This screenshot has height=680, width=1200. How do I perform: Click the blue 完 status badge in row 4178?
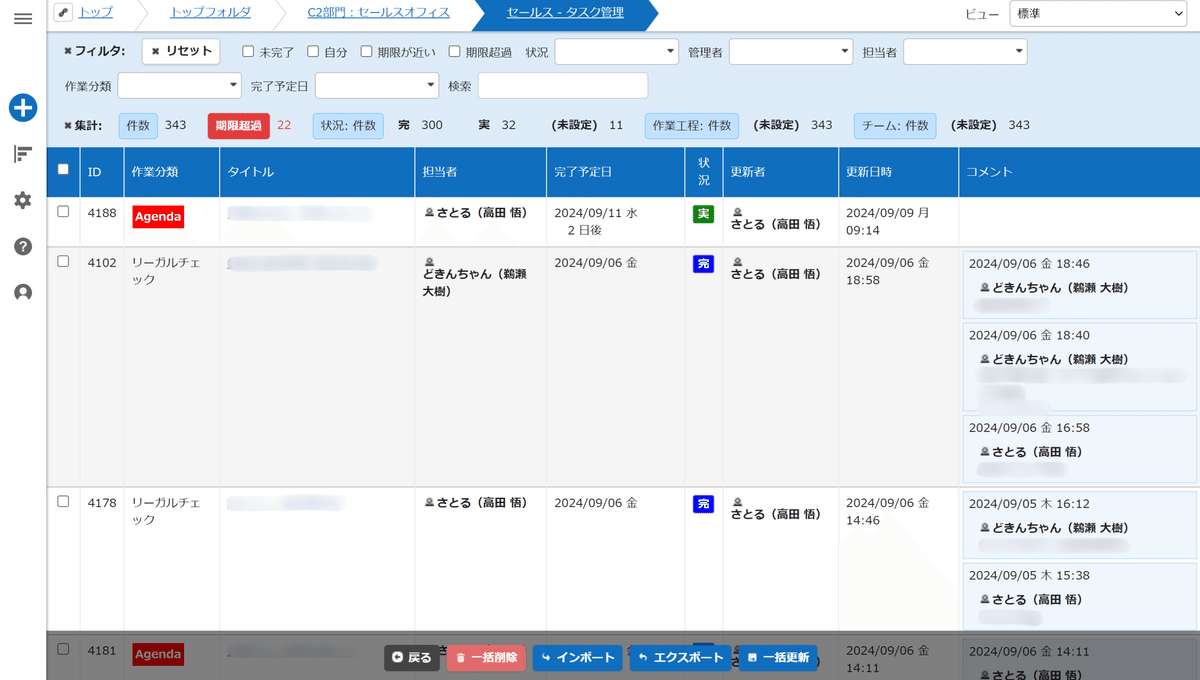[x=703, y=504]
